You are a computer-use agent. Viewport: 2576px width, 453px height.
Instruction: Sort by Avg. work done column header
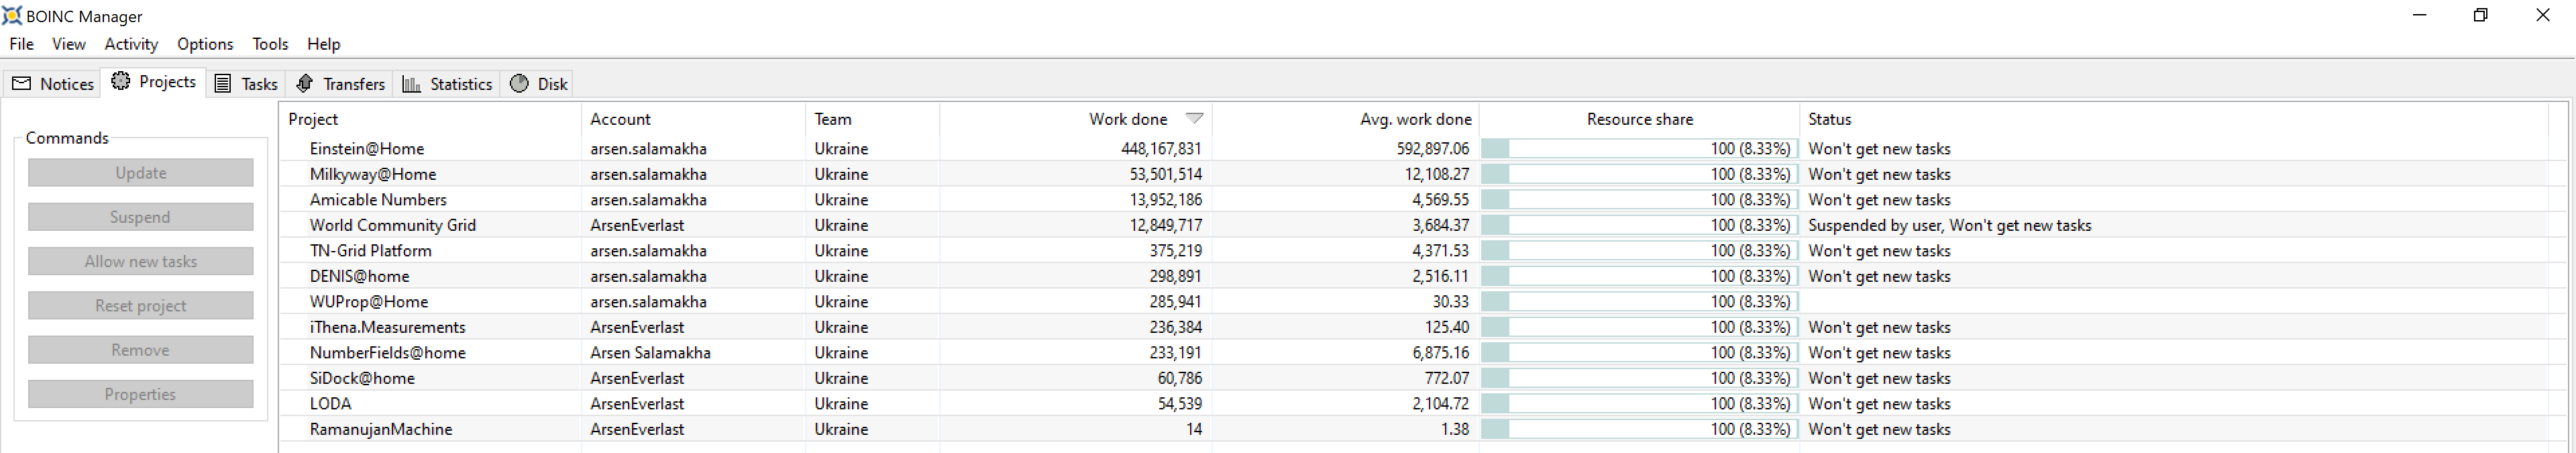pyautogui.click(x=1345, y=119)
